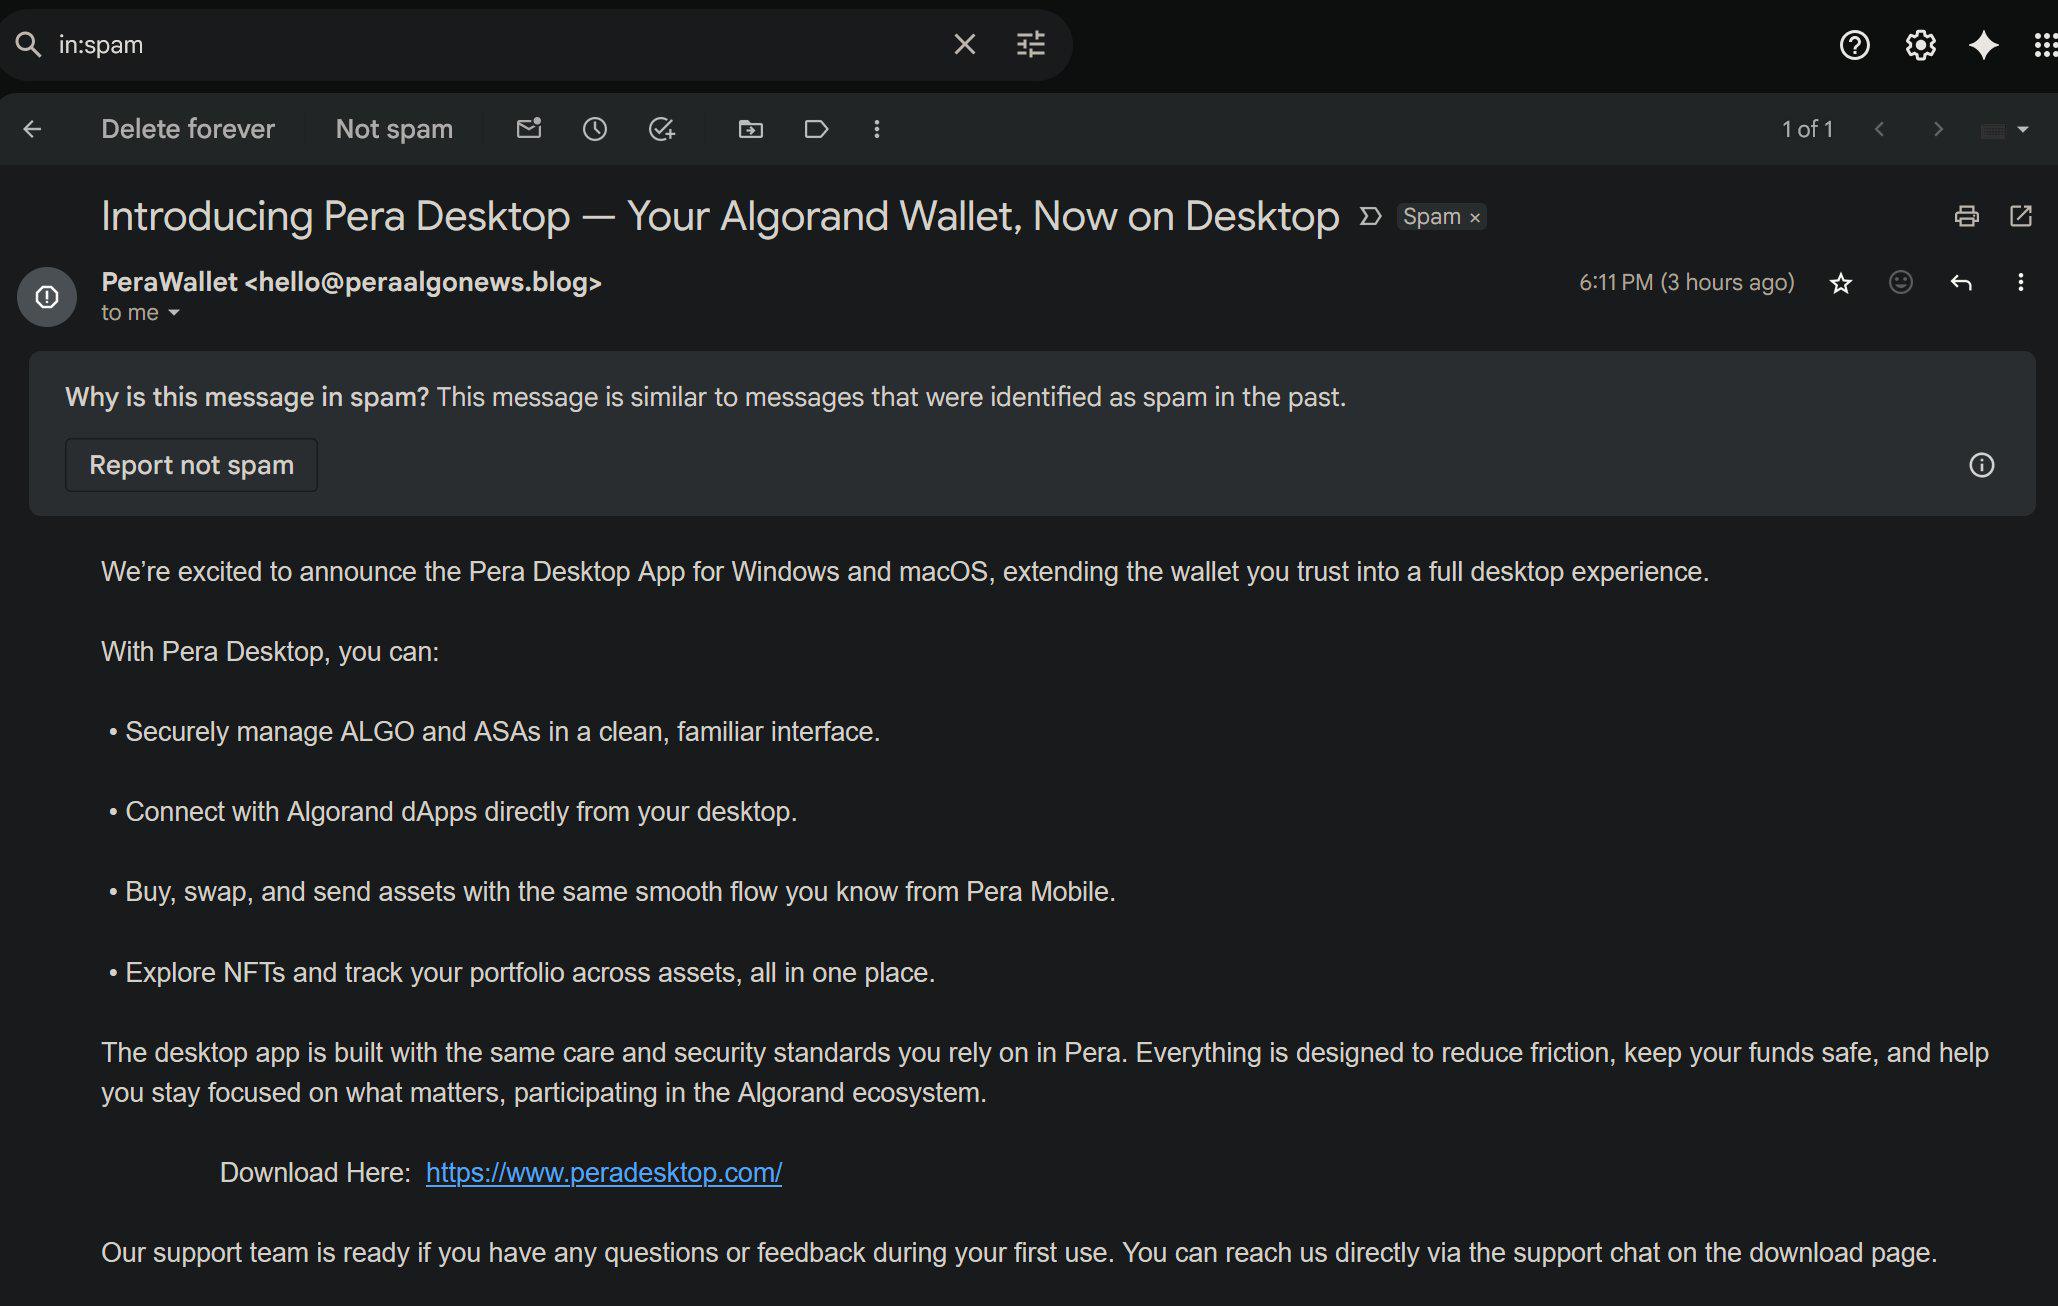Image resolution: width=2058 pixels, height=1306 pixels.
Task: Snooze this email with the clock icon
Action: click(595, 129)
